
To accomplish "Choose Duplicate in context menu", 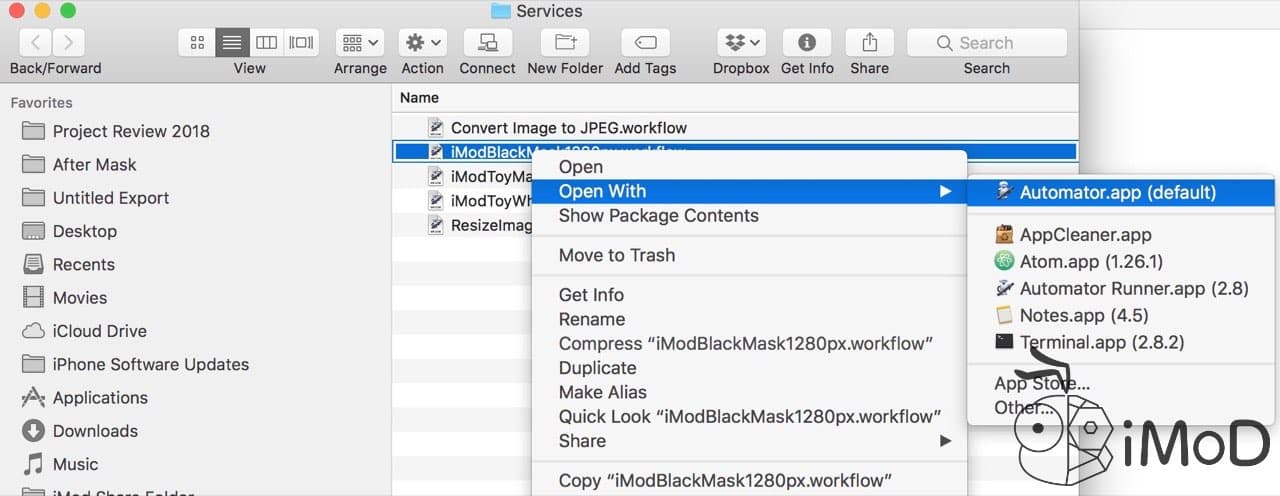I will tap(748, 368).
